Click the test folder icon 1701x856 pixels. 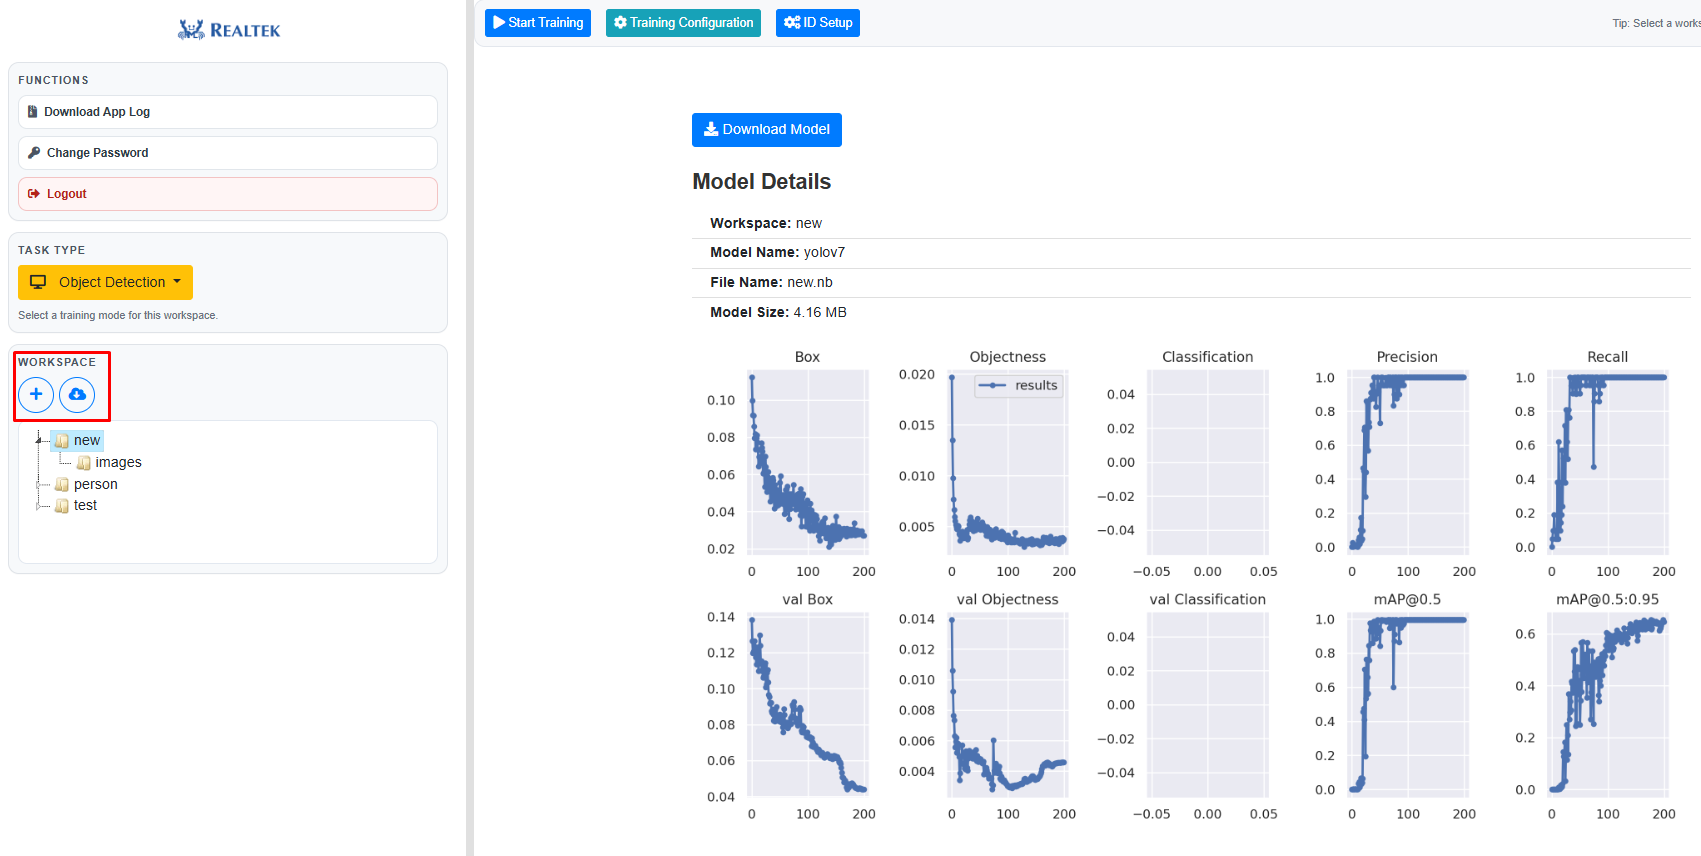62,506
